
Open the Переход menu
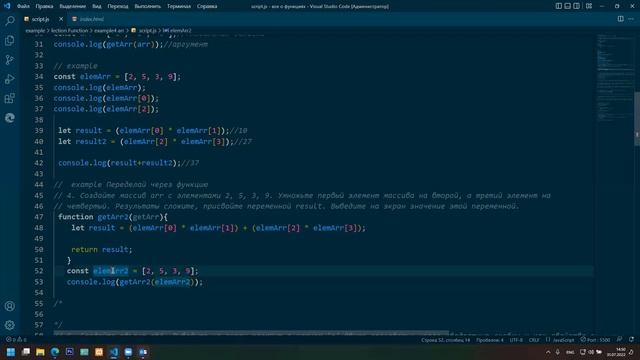[118, 6]
